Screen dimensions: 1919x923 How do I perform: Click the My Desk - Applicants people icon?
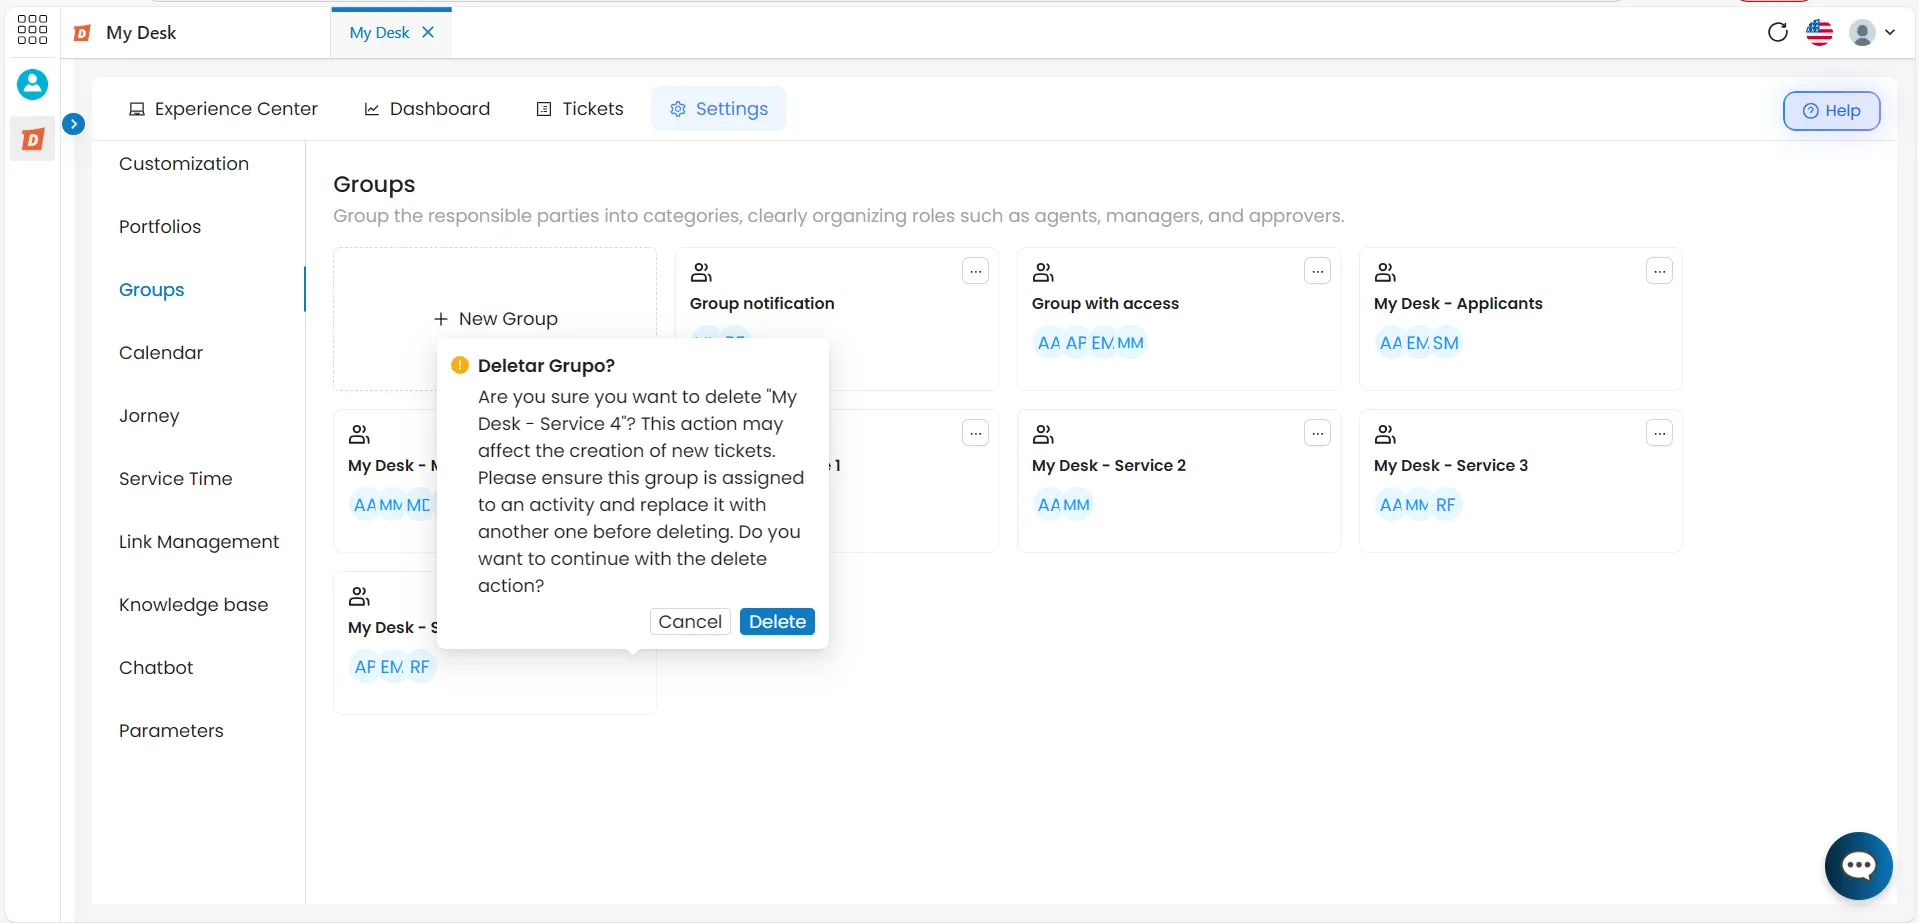[x=1386, y=272]
